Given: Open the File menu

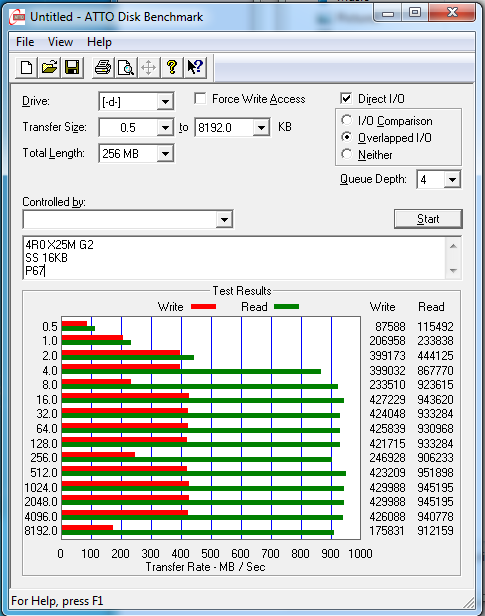Looking at the screenshot, I should click(x=25, y=42).
